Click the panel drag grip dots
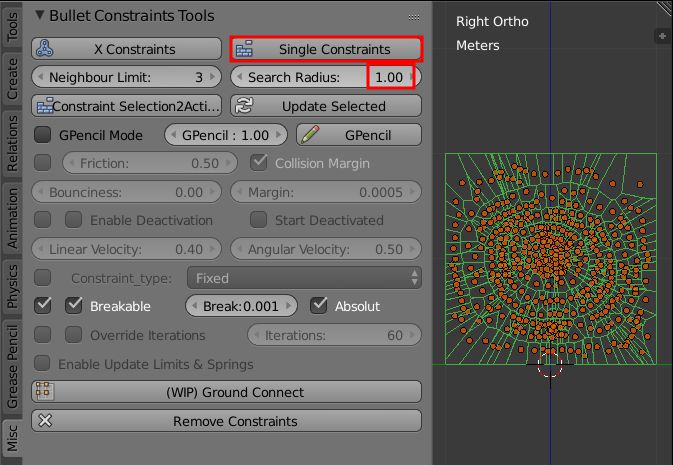Screen dimensions: 673x465 tap(414, 17)
